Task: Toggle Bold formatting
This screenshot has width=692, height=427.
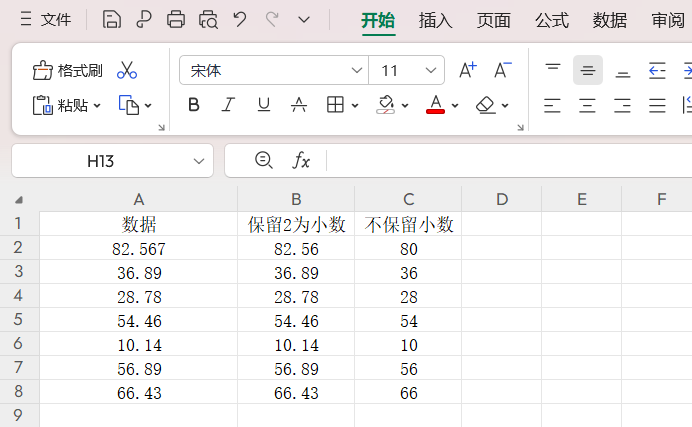Action: [x=194, y=105]
